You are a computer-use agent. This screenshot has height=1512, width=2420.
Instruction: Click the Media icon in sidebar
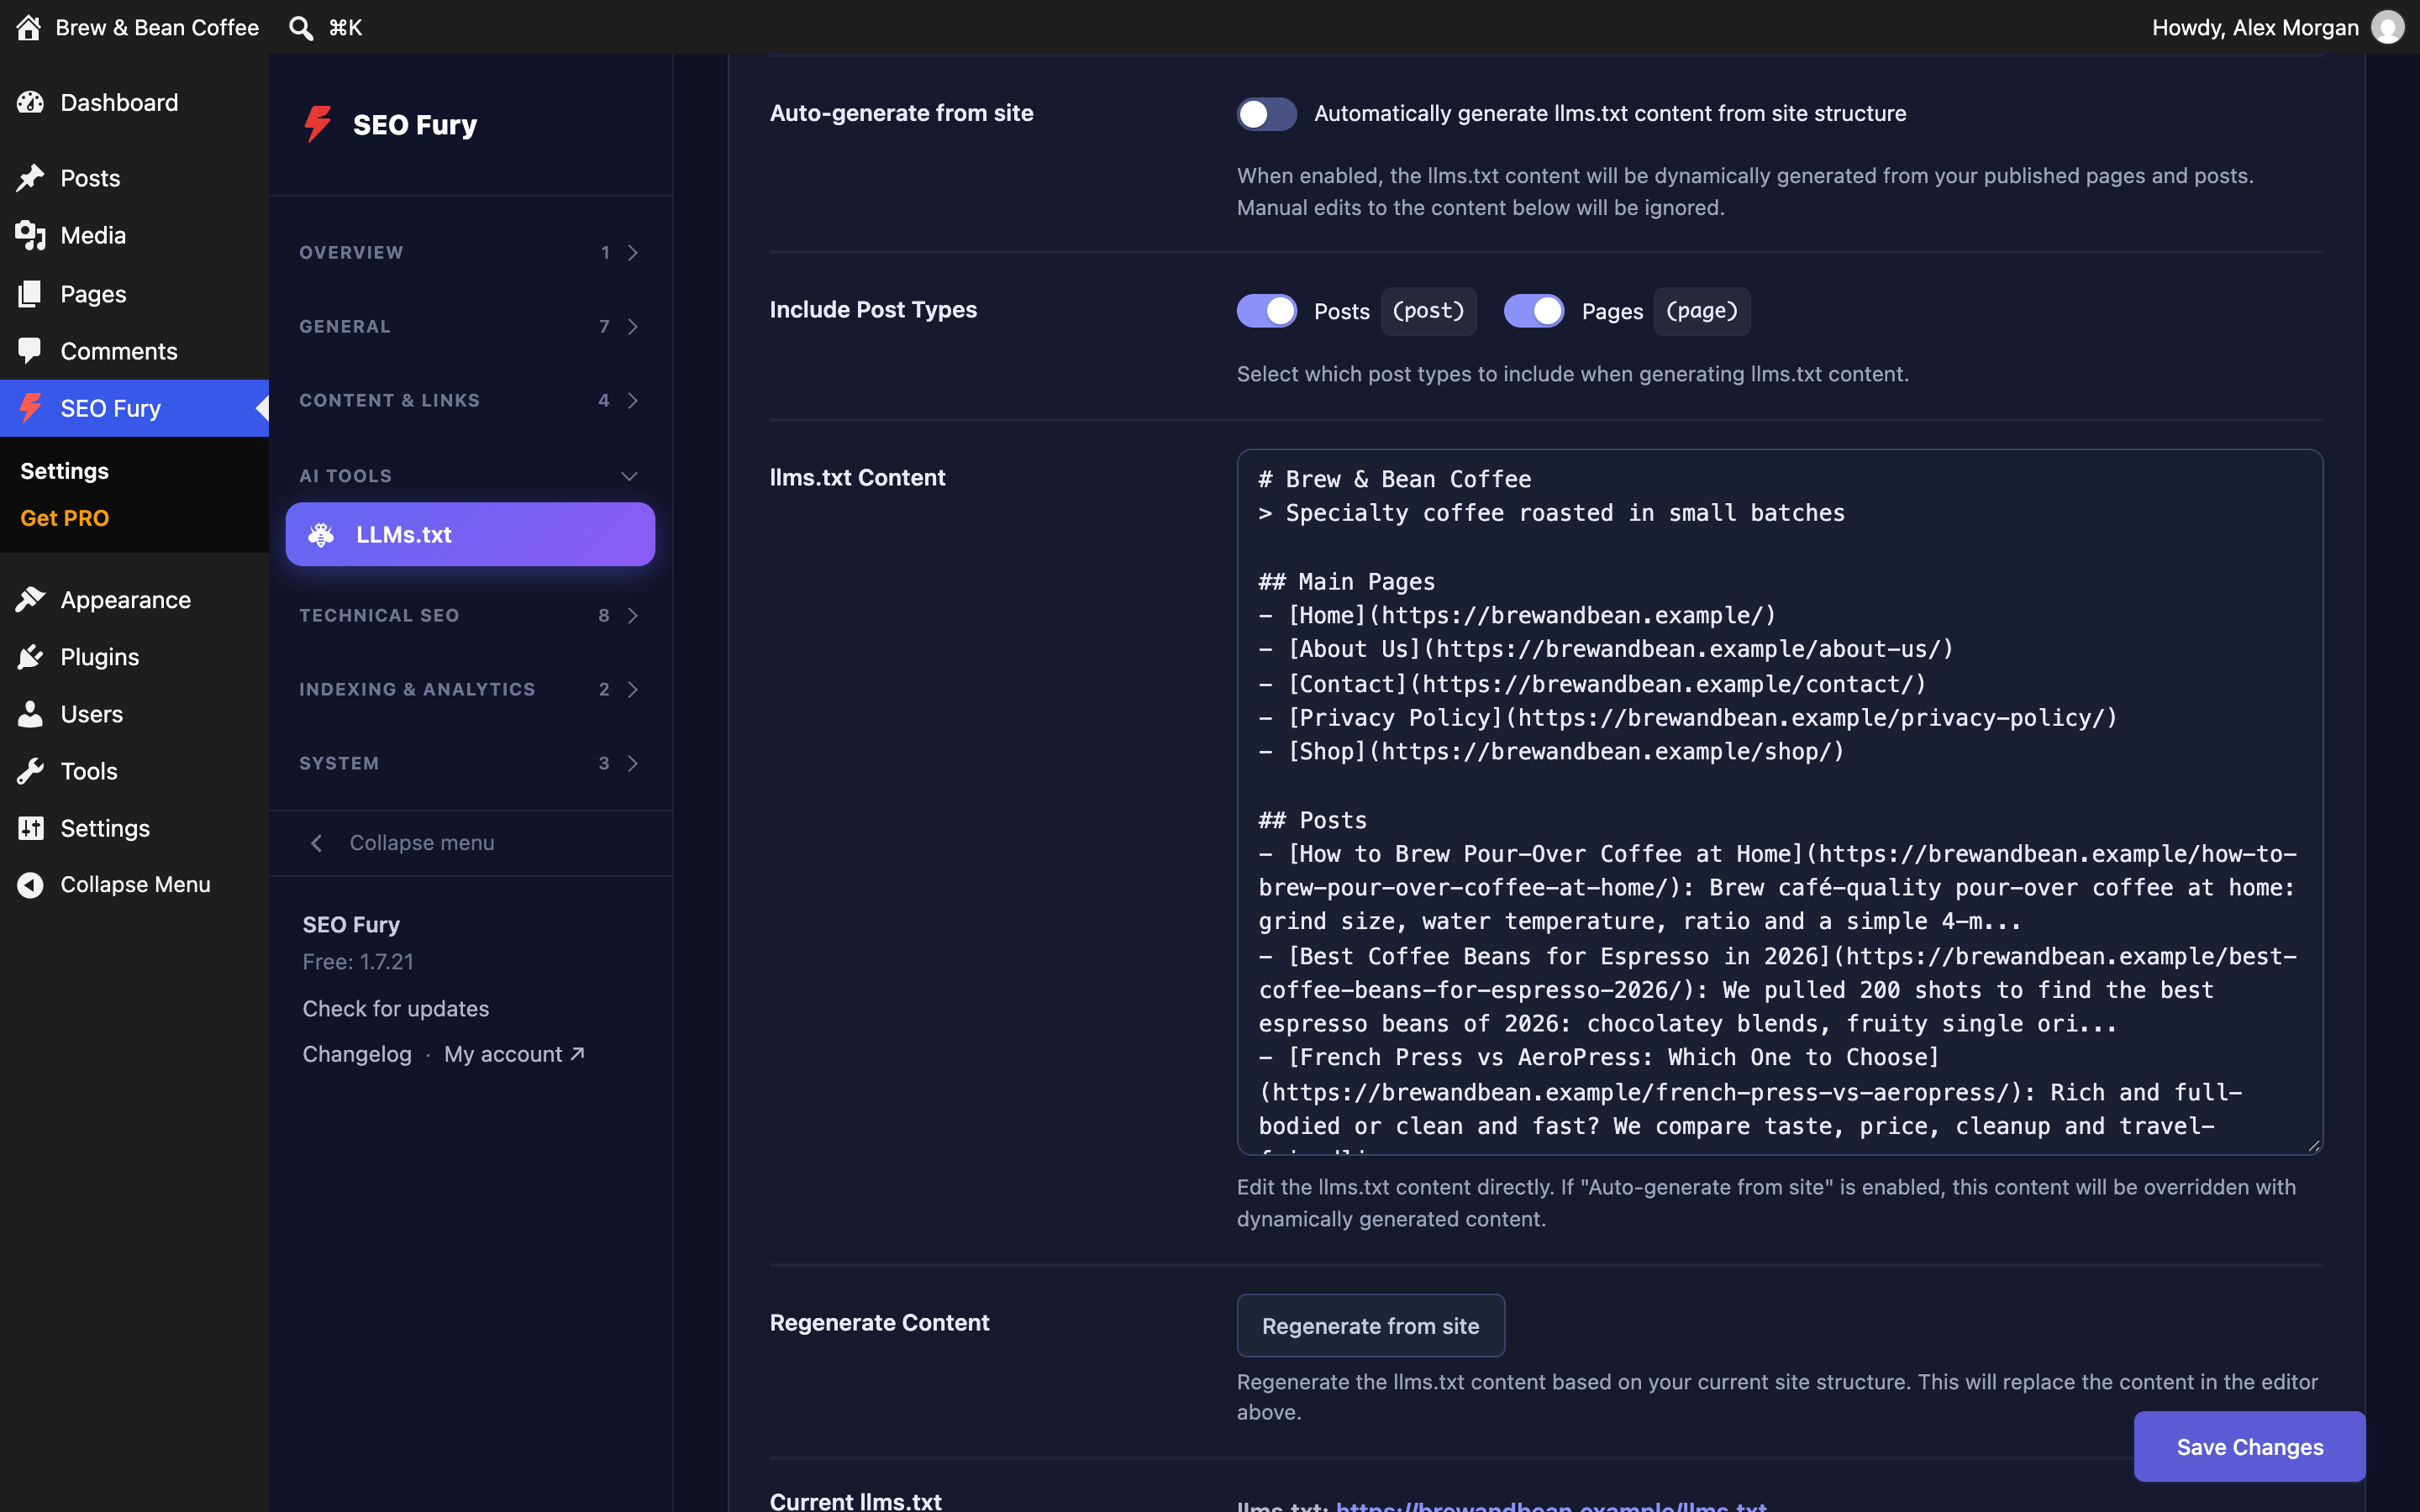(30, 235)
